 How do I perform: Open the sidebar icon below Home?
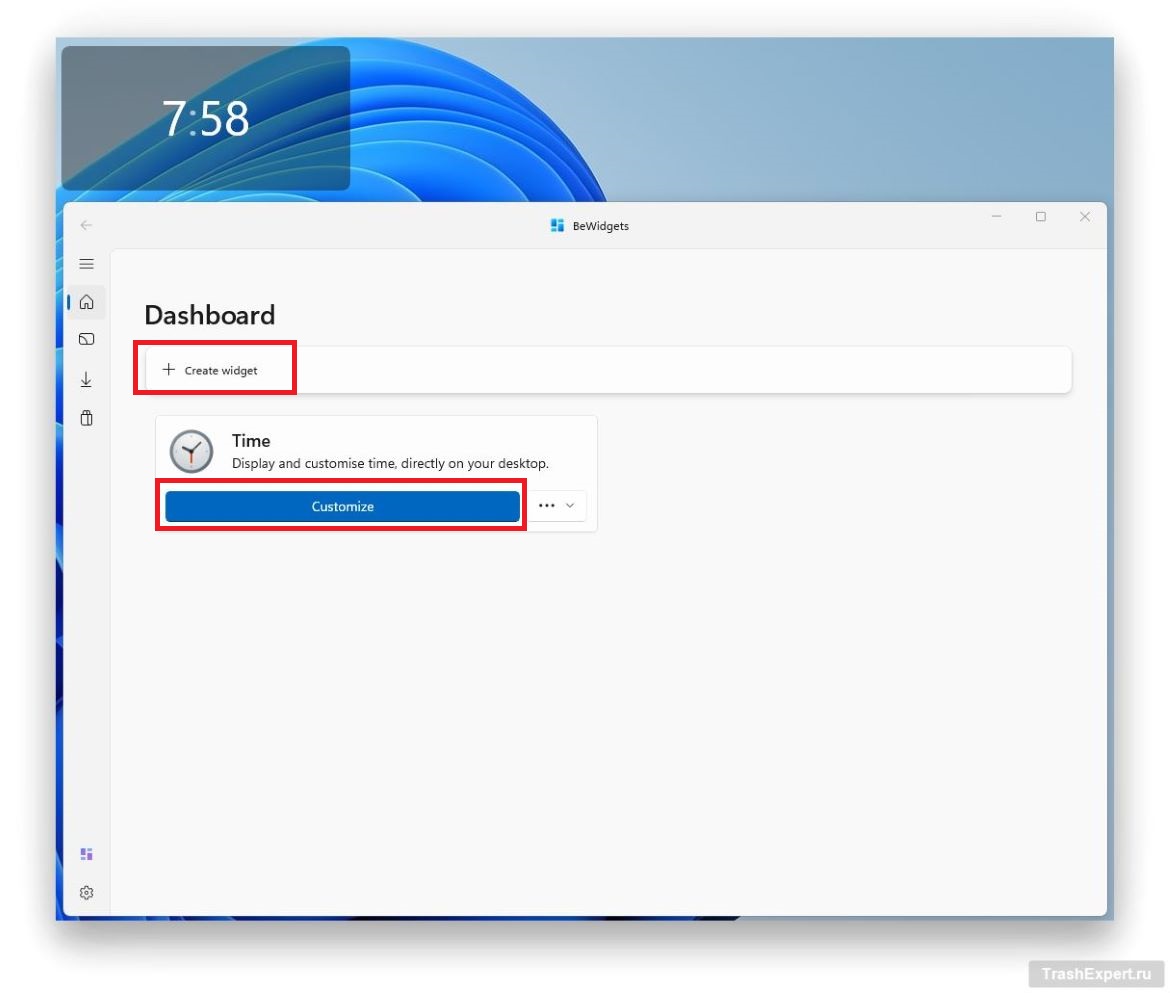[x=86, y=340]
